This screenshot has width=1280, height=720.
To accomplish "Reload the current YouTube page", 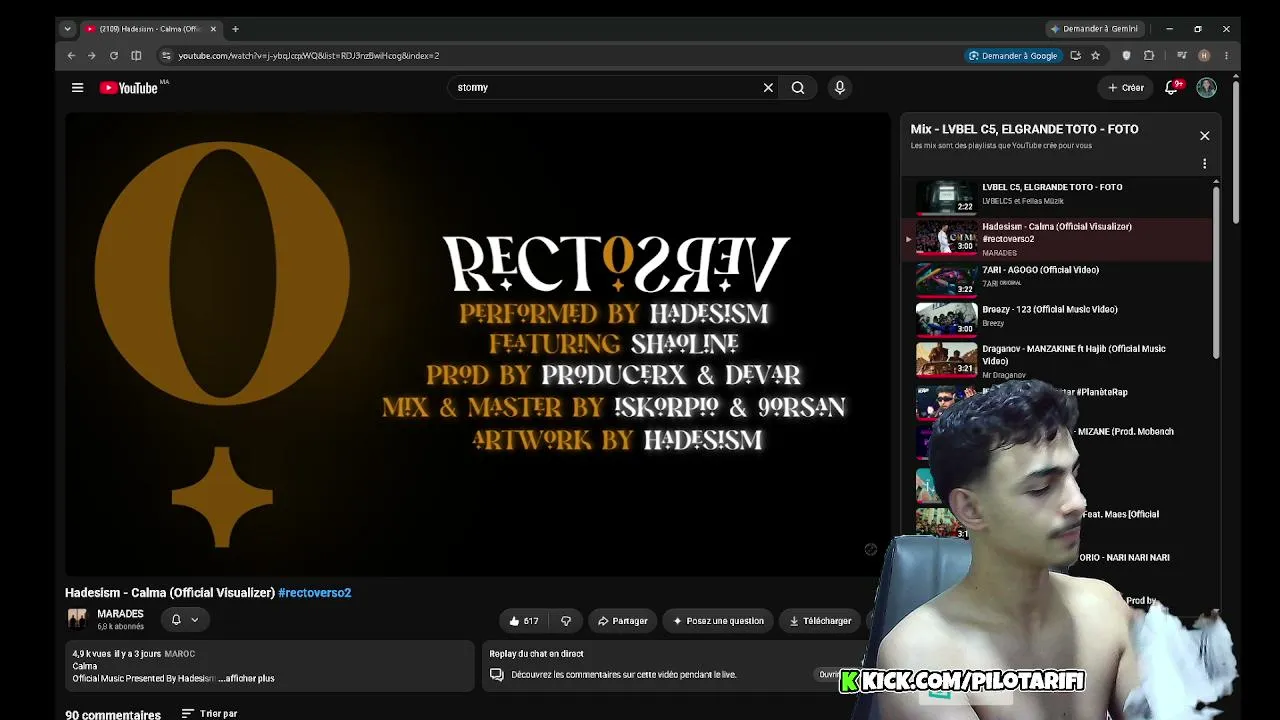I will 114,56.
